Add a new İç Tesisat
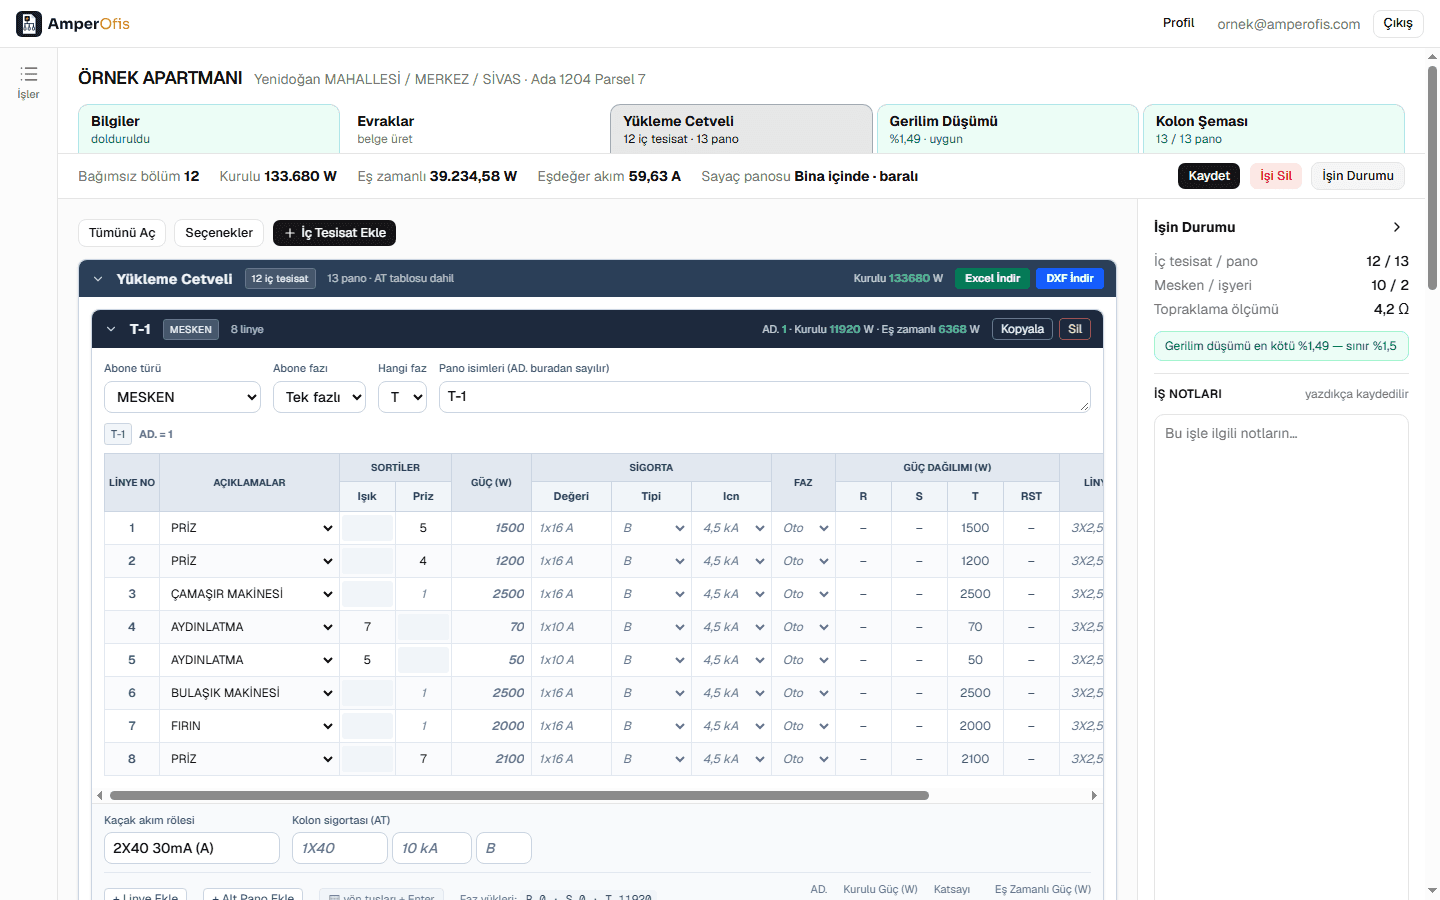Image resolution: width=1440 pixels, height=900 pixels. tap(335, 233)
